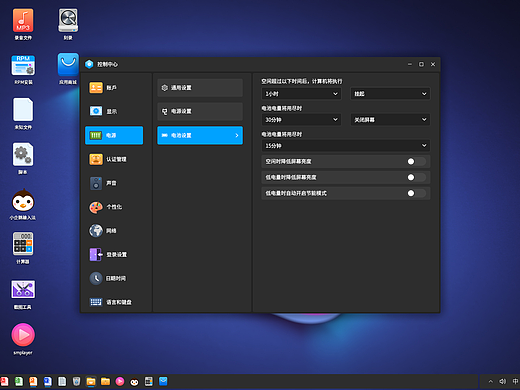Image resolution: width=520 pixels, height=390 pixels.
Task: Launch the pink media player from taskbar
Action: (x=120, y=381)
